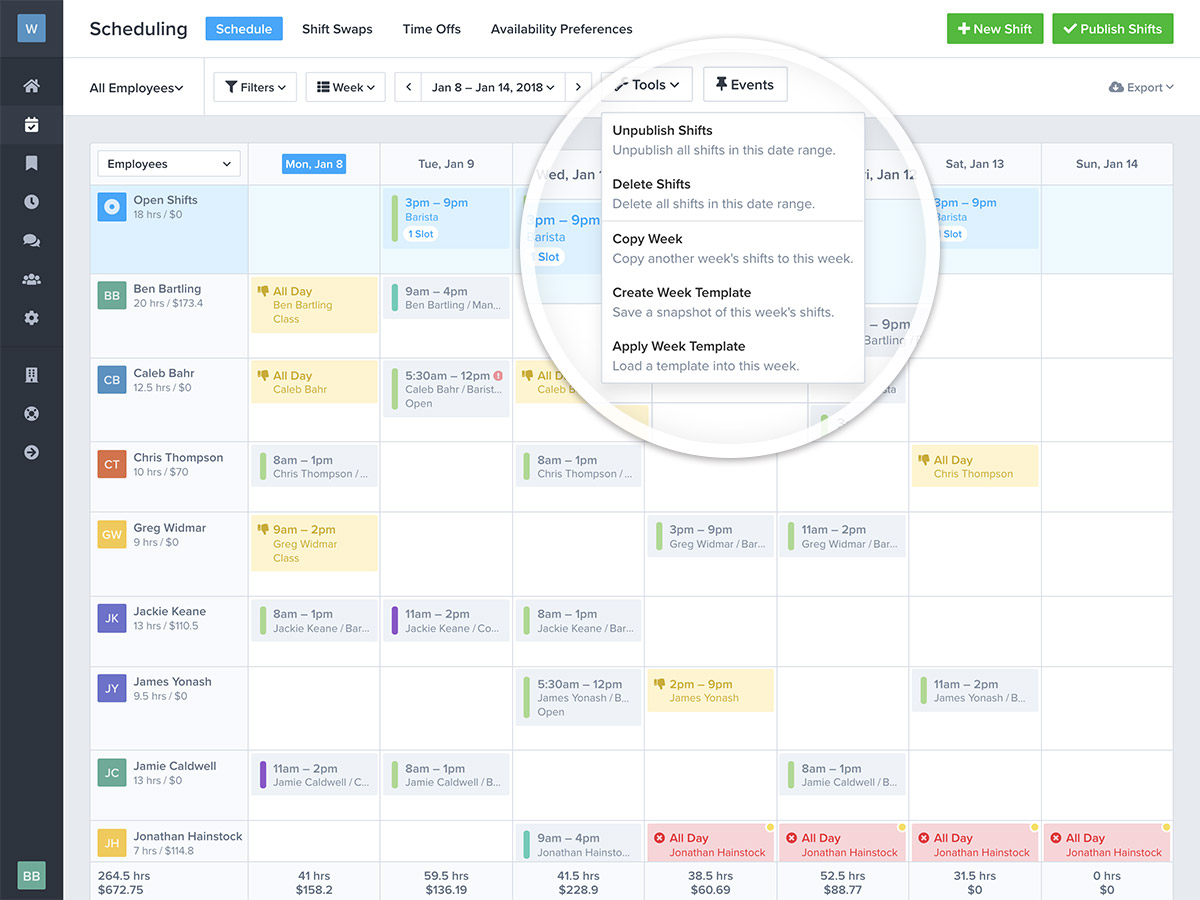Open the BB user avatar at the sidebar bottom
The image size is (1200, 900).
pos(31,875)
